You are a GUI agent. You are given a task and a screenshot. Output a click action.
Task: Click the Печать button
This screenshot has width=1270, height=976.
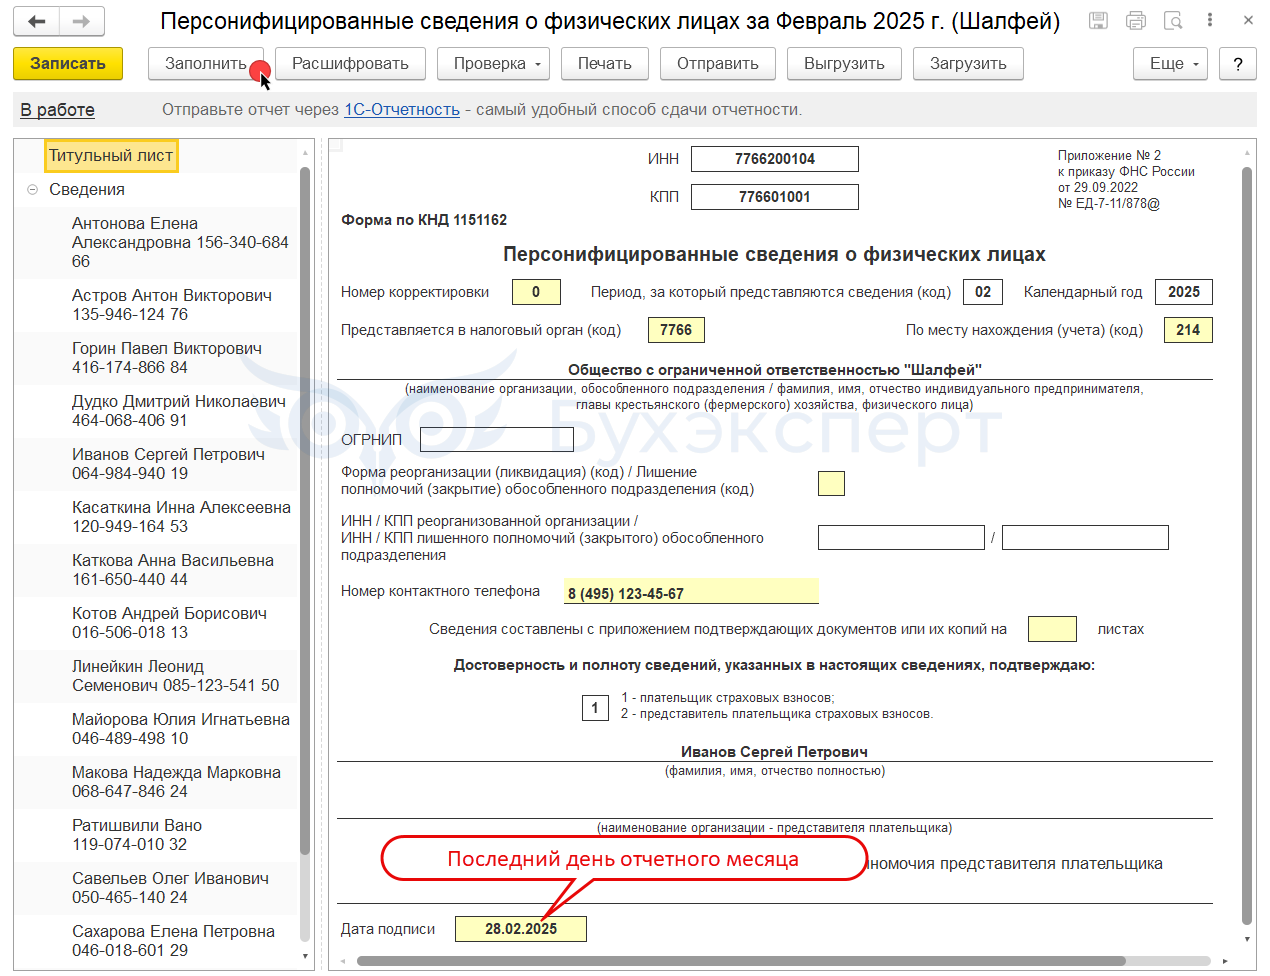pyautogui.click(x=605, y=63)
